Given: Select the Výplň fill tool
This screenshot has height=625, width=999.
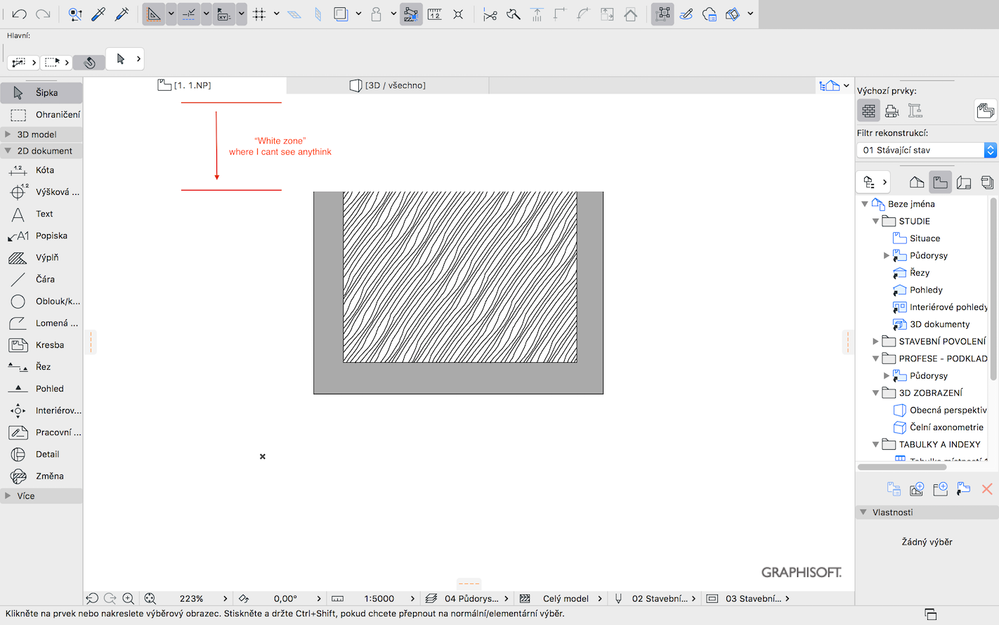Looking at the screenshot, I should pos(42,256).
